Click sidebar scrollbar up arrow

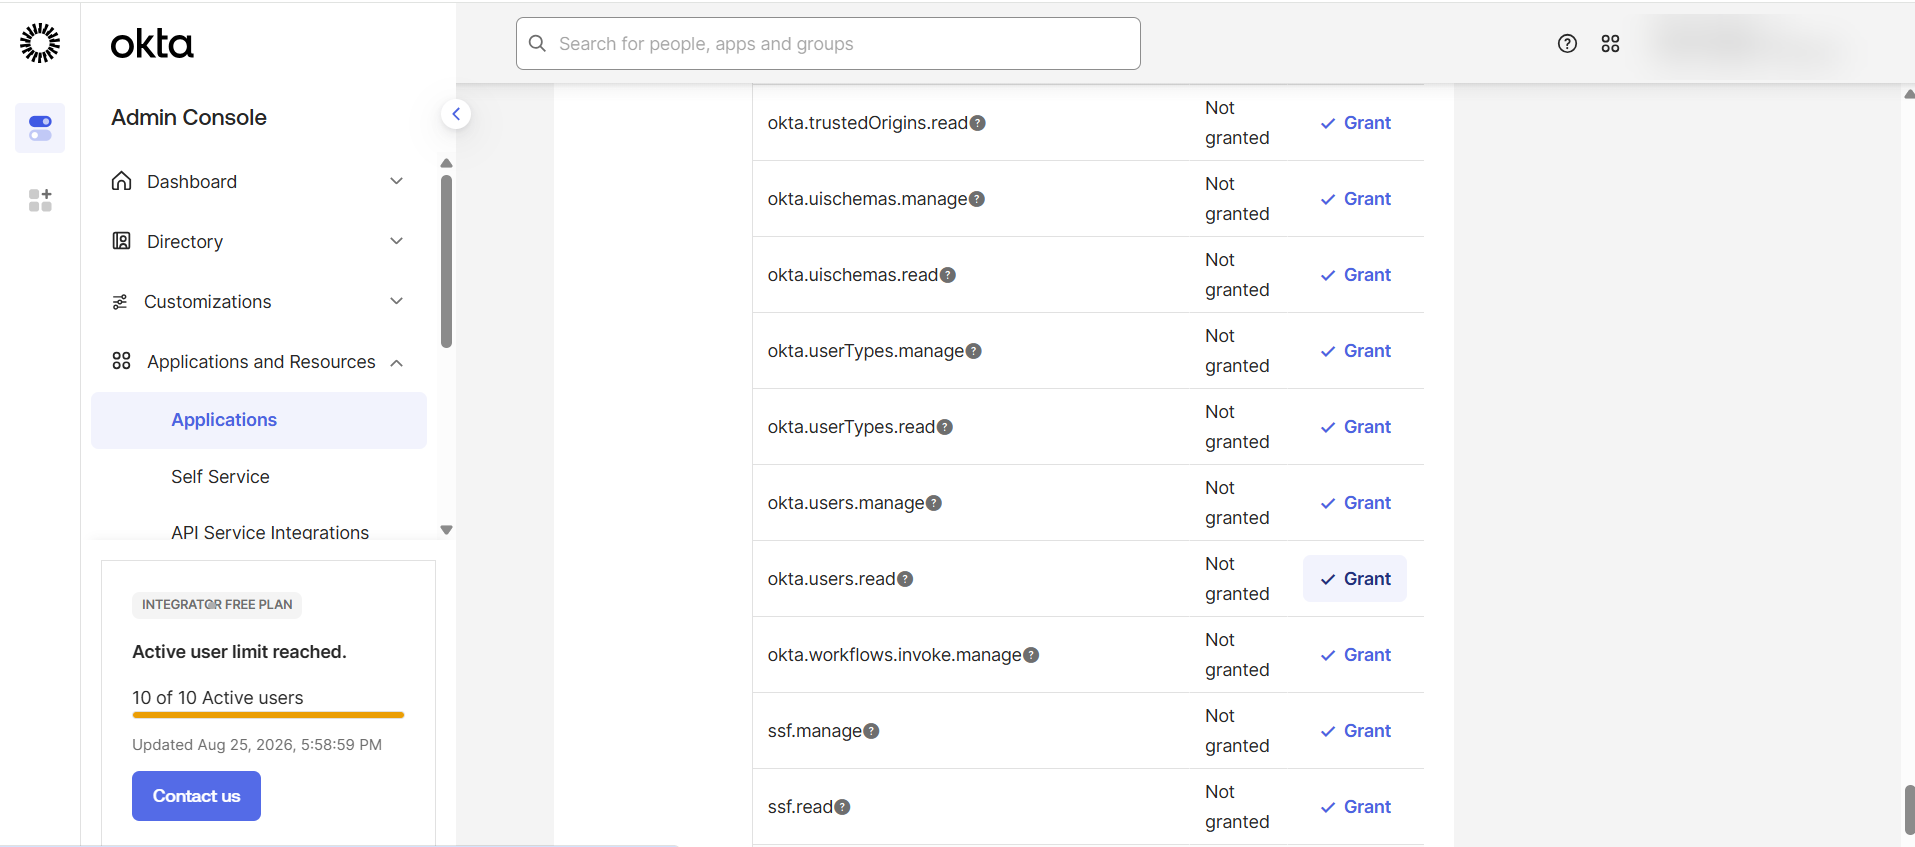coord(446,163)
